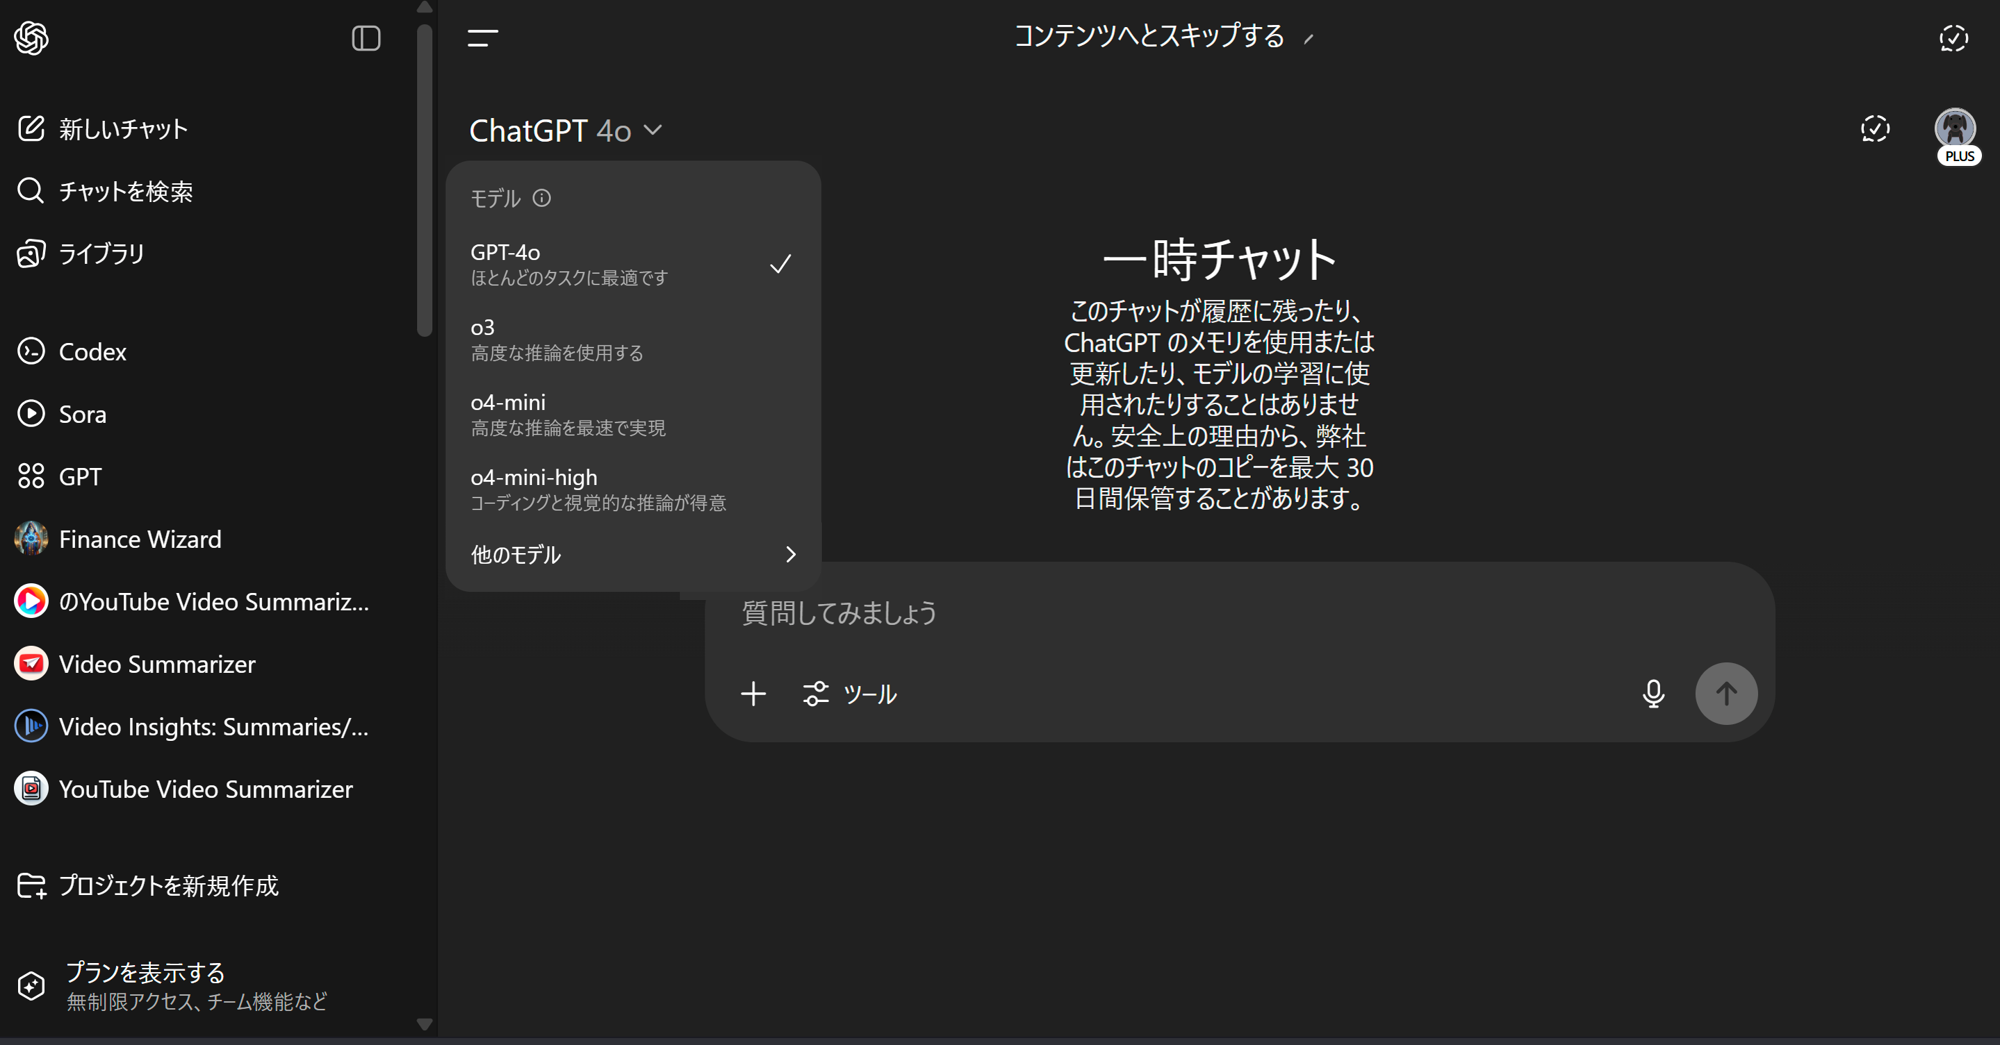Screen dimensions: 2000x1045
Task: Select the o3 model option
Action: coord(633,339)
